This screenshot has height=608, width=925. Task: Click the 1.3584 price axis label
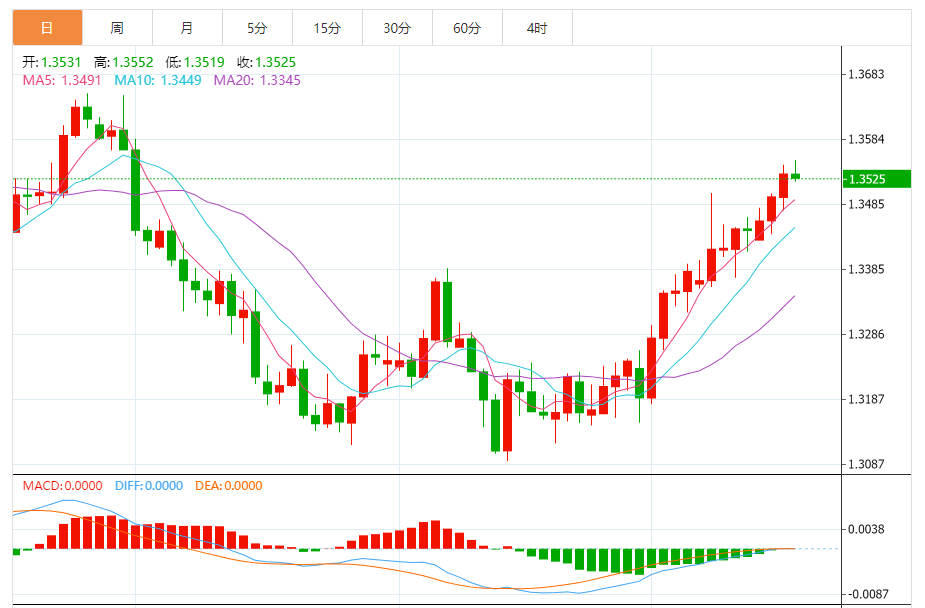point(866,139)
